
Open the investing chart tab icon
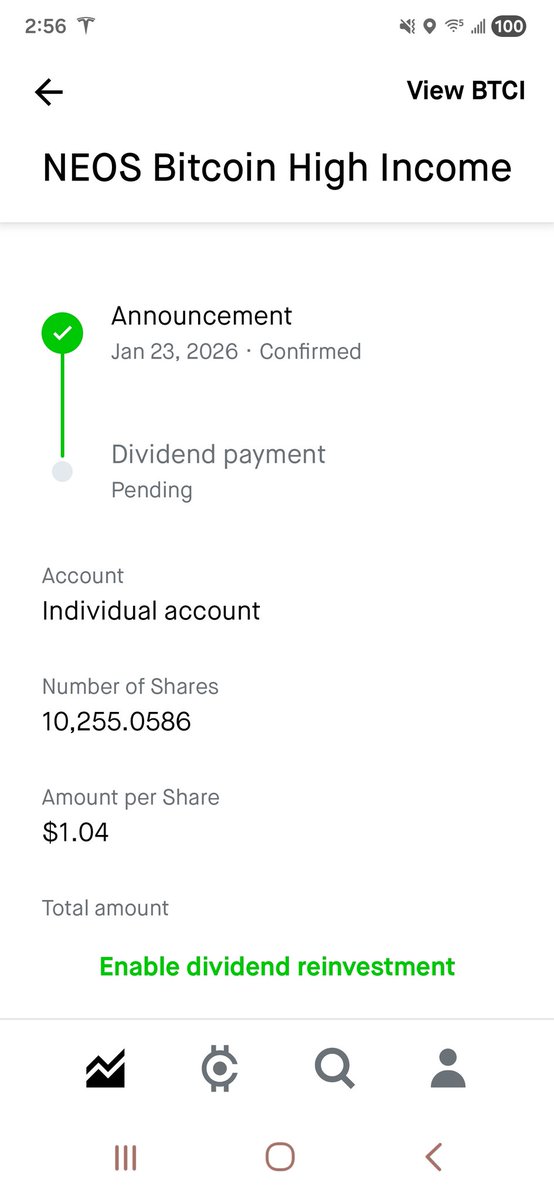(x=105, y=1070)
